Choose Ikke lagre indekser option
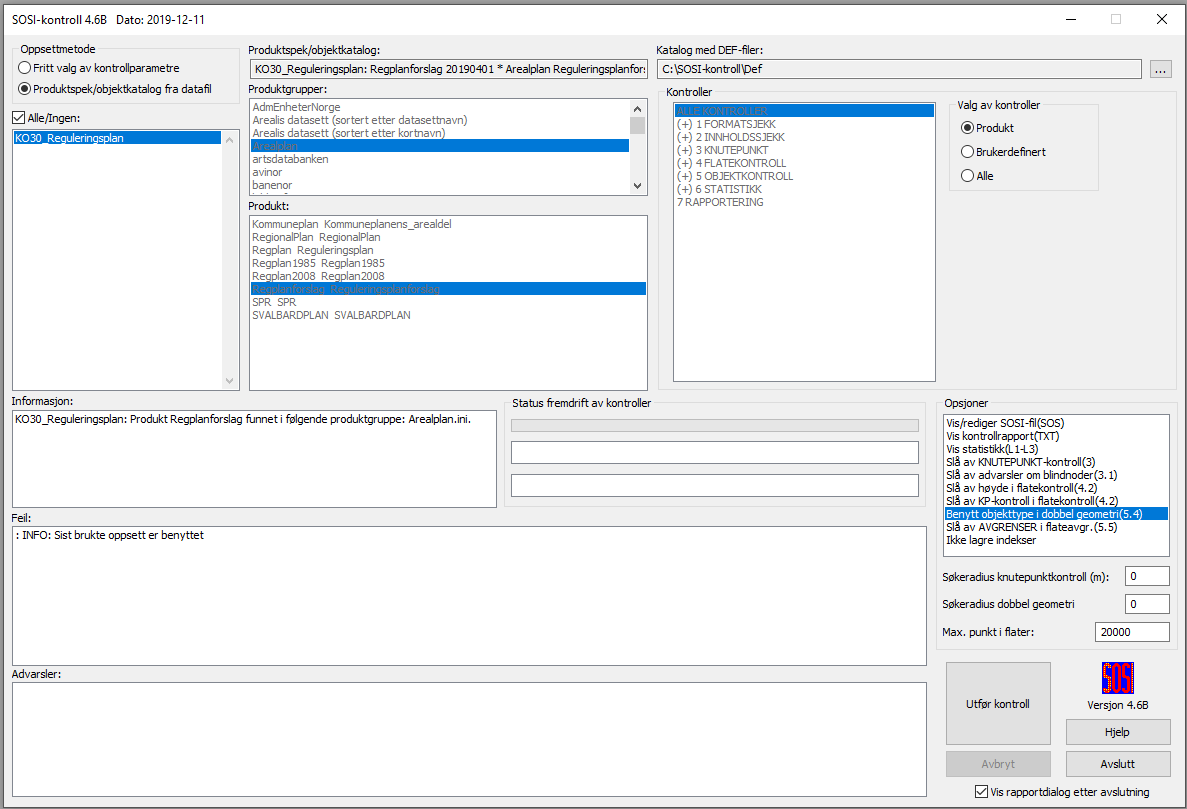Image resolution: width=1187 pixels, height=809 pixels. point(991,540)
